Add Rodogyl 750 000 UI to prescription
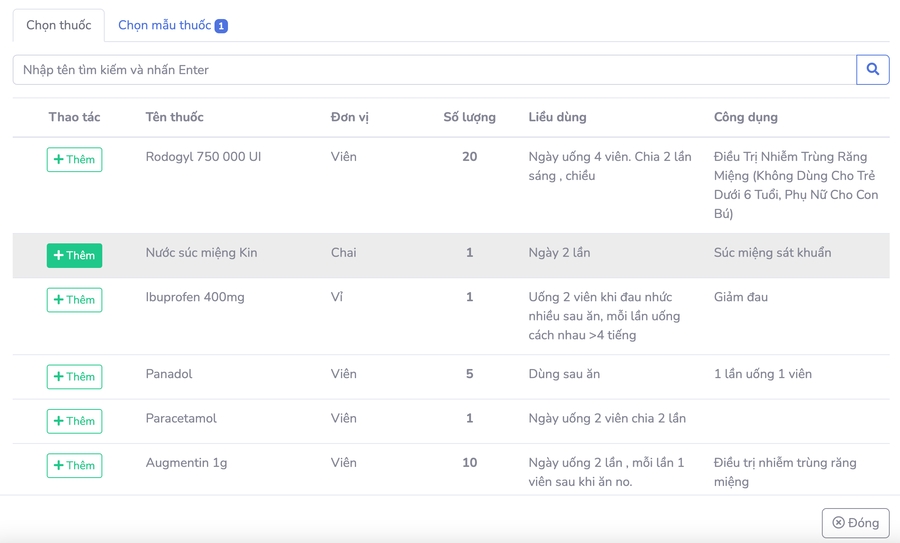 coord(74,159)
